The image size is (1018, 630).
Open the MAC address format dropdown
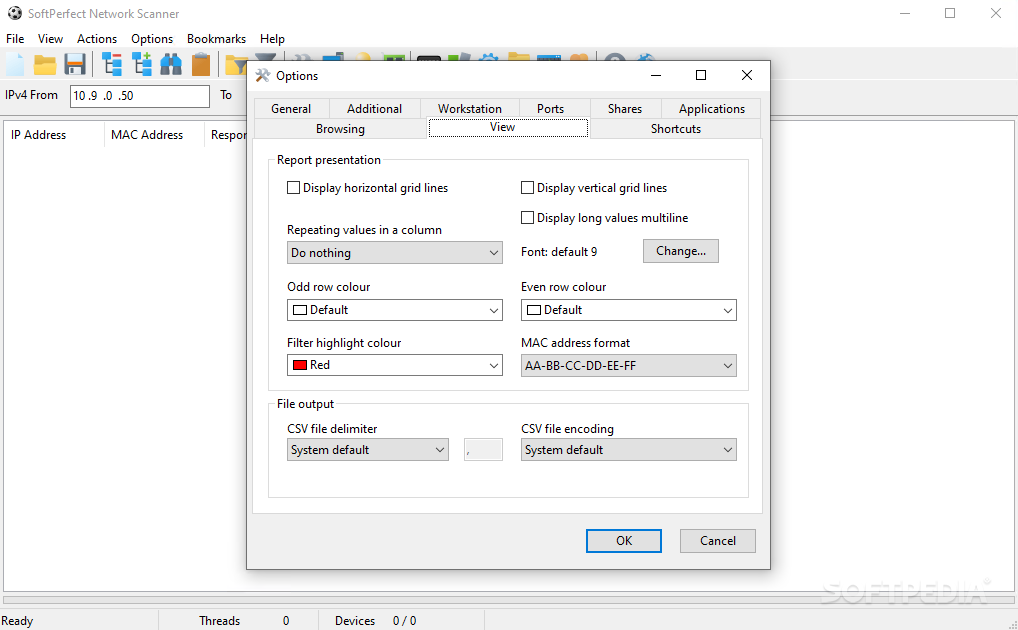coord(628,366)
